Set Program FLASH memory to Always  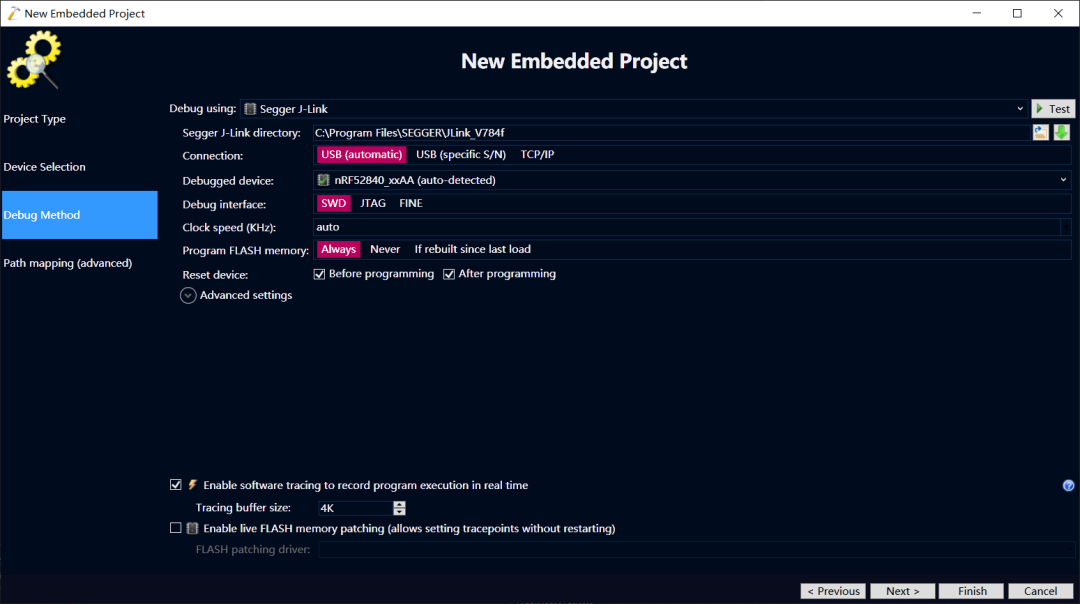[x=338, y=249]
